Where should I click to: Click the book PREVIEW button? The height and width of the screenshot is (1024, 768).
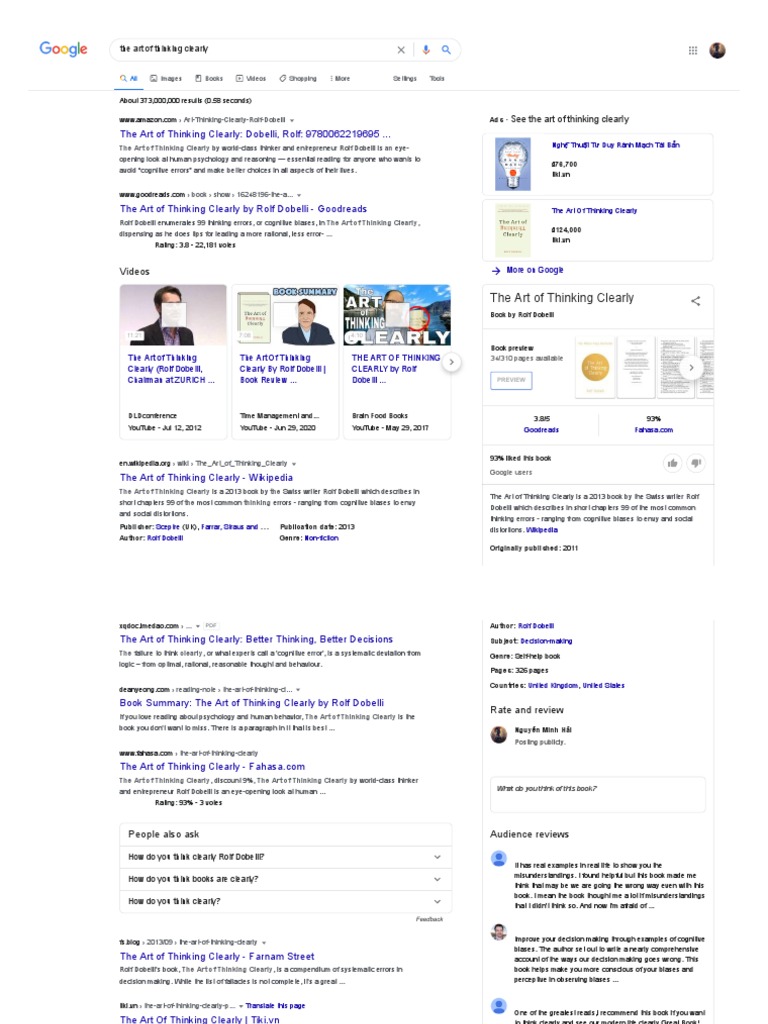pos(511,380)
